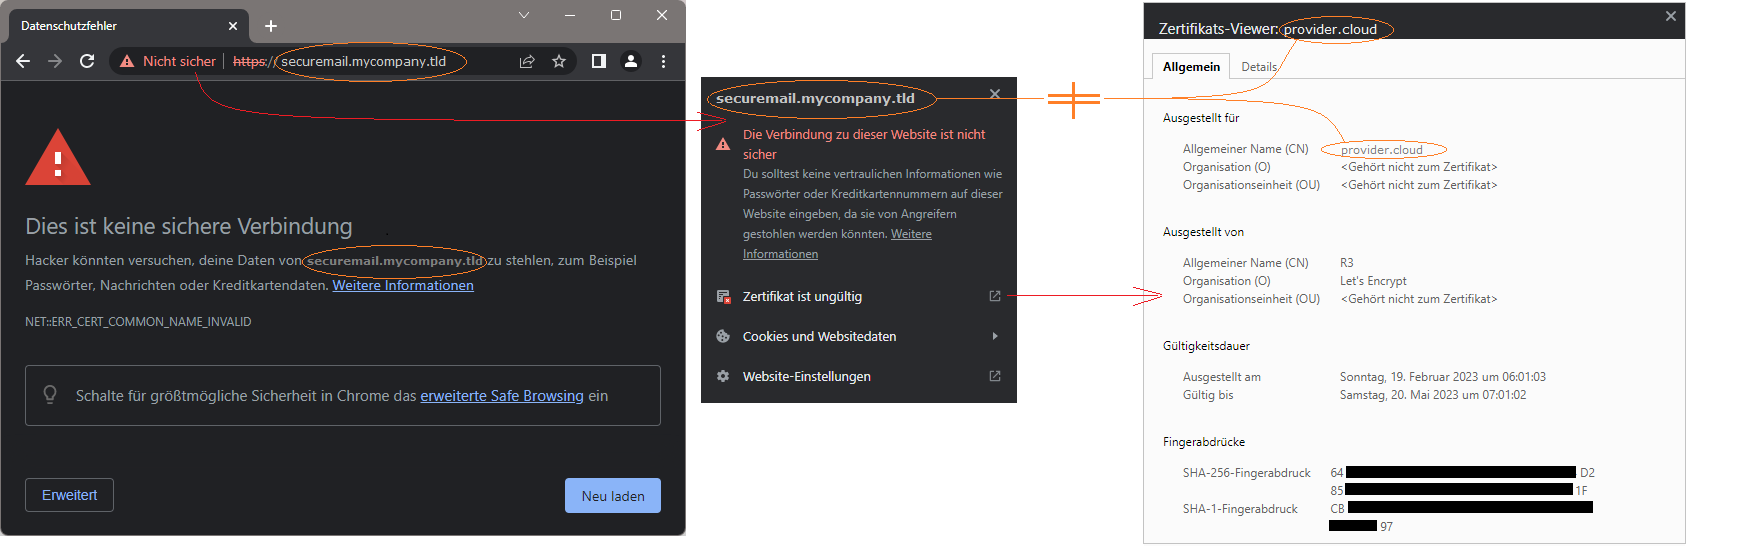Open a new browser tab
The height and width of the screenshot is (546, 1762).
[x=271, y=26]
